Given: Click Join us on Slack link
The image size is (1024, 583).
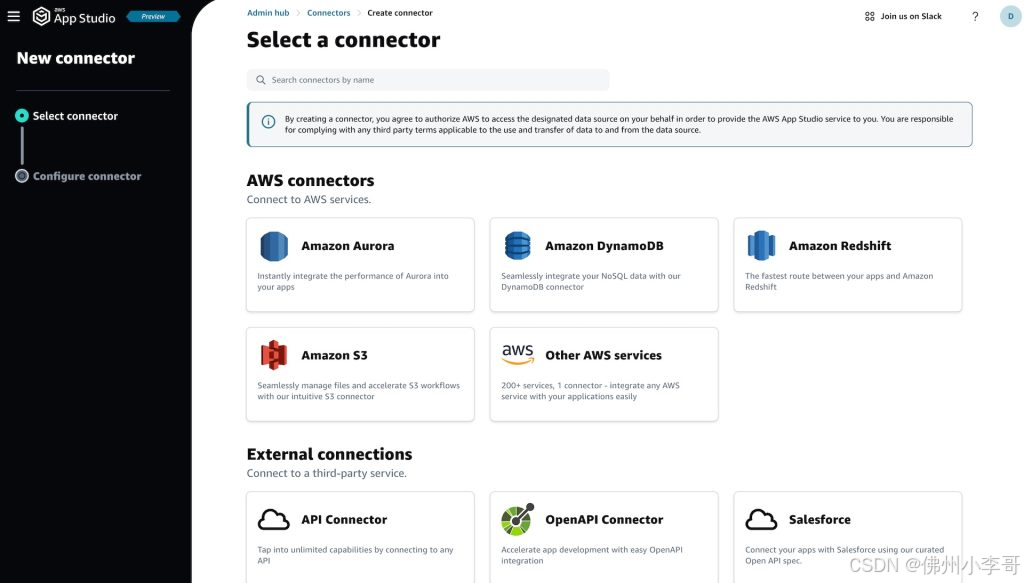Looking at the screenshot, I should pyautogui.click(x=911, y=16).
